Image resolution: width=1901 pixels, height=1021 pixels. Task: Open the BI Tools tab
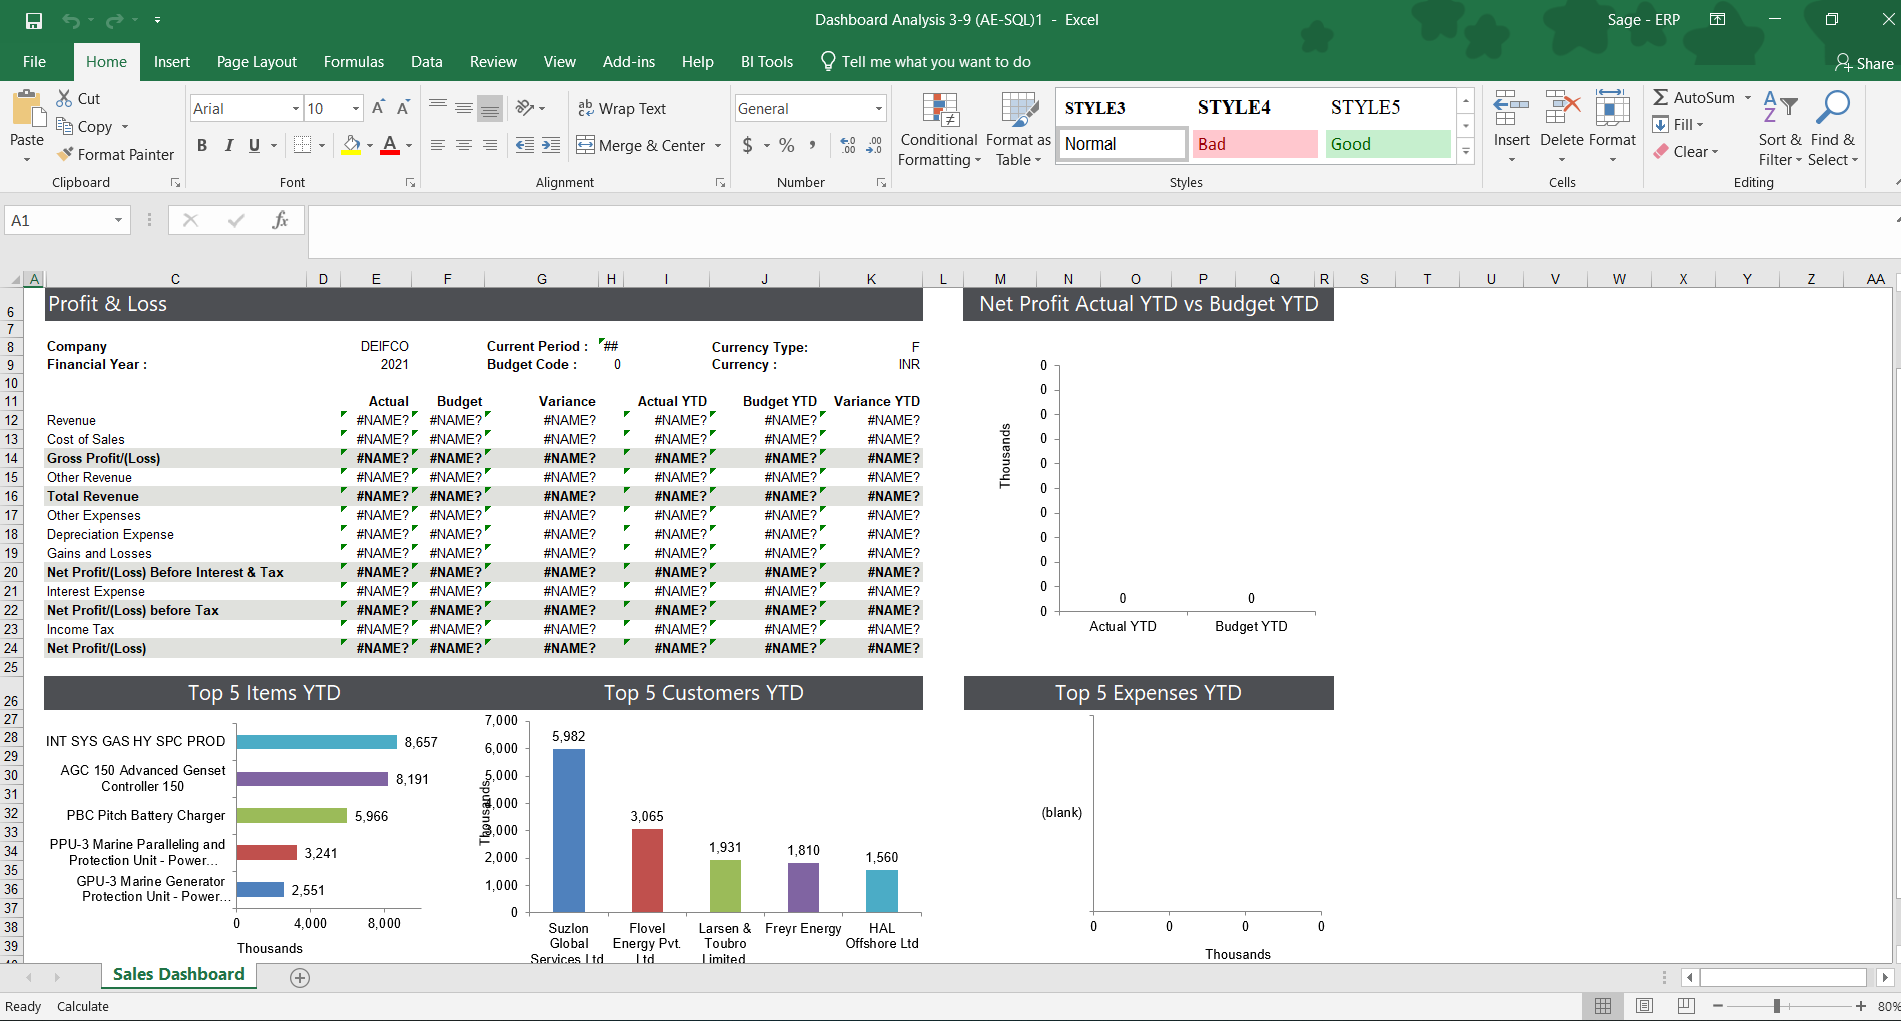[x=766, y=62]
